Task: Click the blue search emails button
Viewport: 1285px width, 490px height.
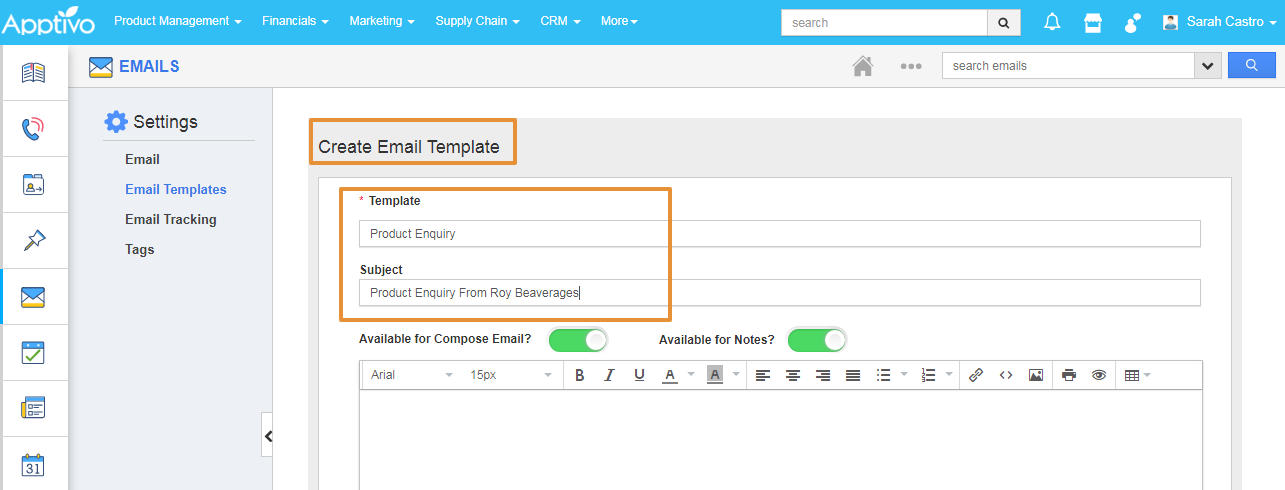Action: pyautogui.click(x=1251, y=66)
